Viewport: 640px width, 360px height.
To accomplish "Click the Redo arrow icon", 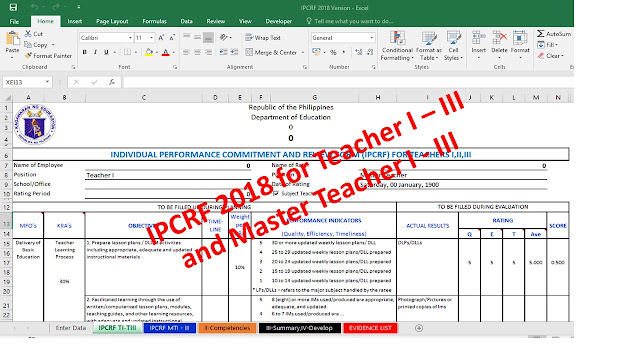I will click(56, 7).
